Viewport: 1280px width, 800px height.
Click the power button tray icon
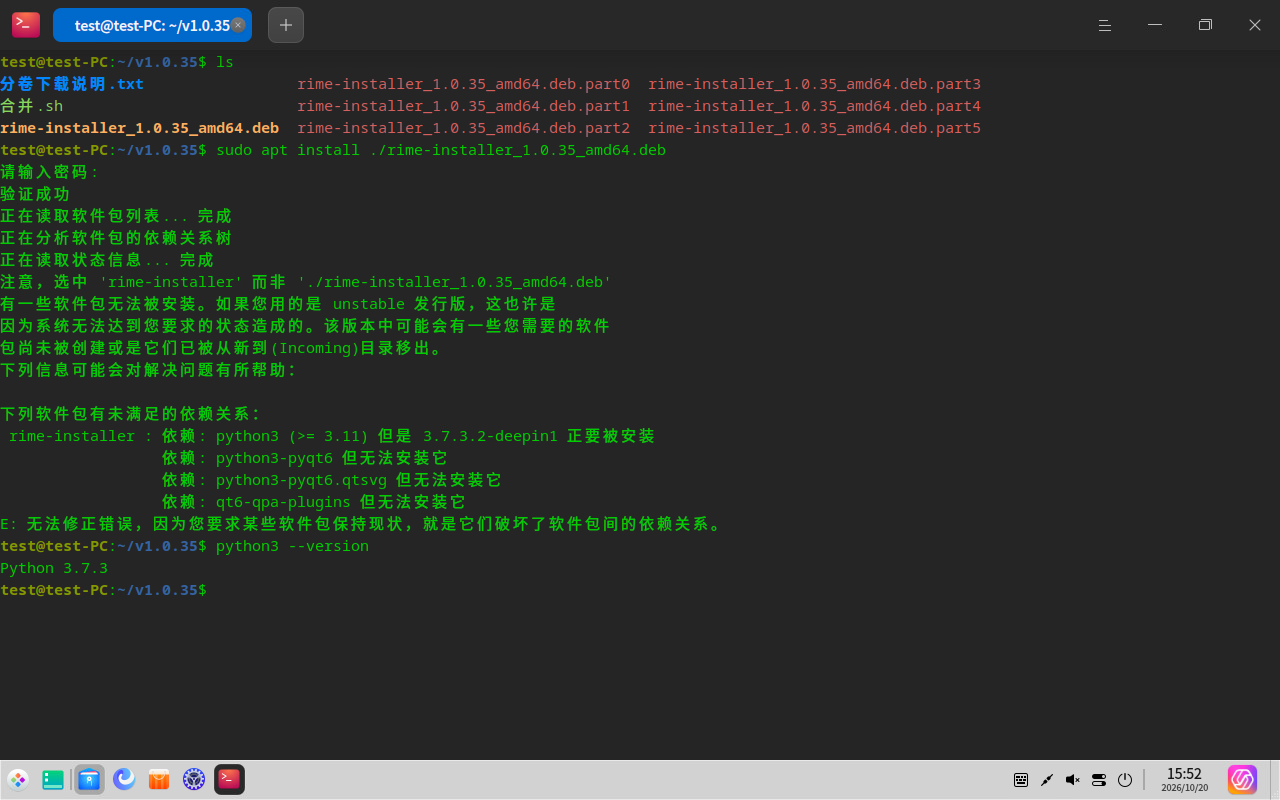point(1125,779)
